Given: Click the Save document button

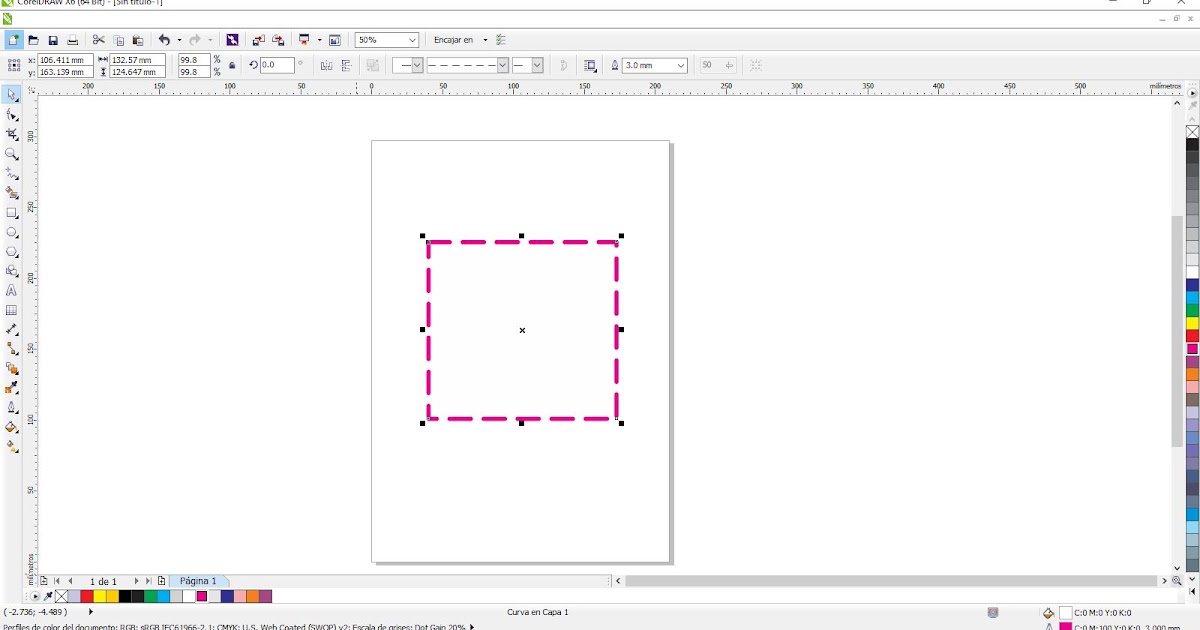Looking at the screenshot, I should point(52,40).
